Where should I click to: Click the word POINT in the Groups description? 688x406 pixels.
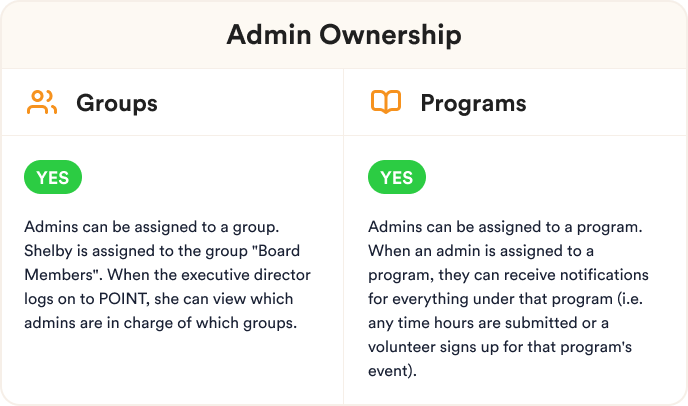(124, 299)
